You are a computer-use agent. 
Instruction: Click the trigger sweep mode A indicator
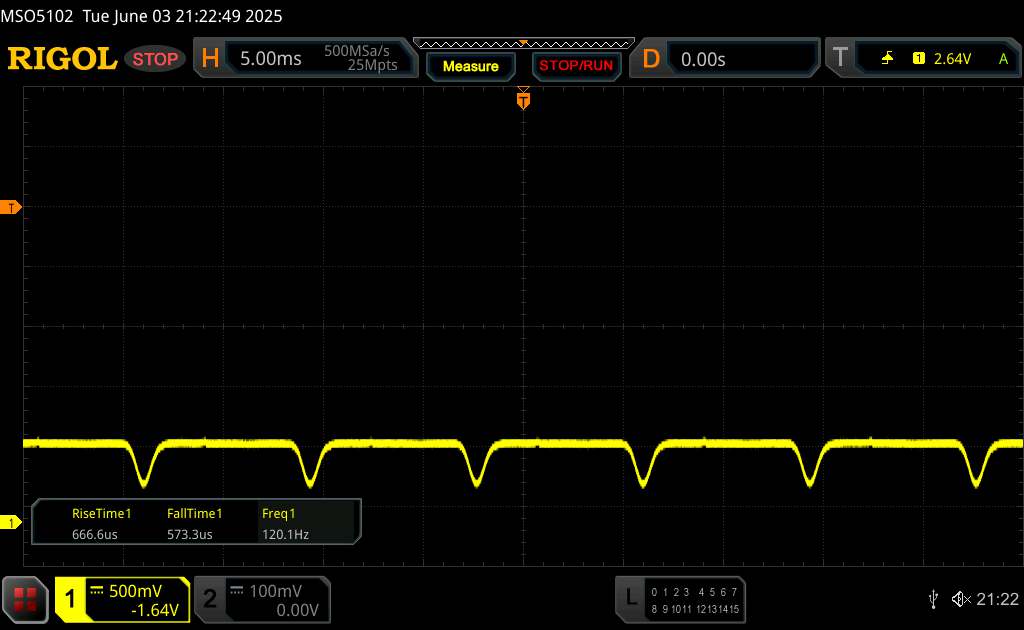(1004, 59)
